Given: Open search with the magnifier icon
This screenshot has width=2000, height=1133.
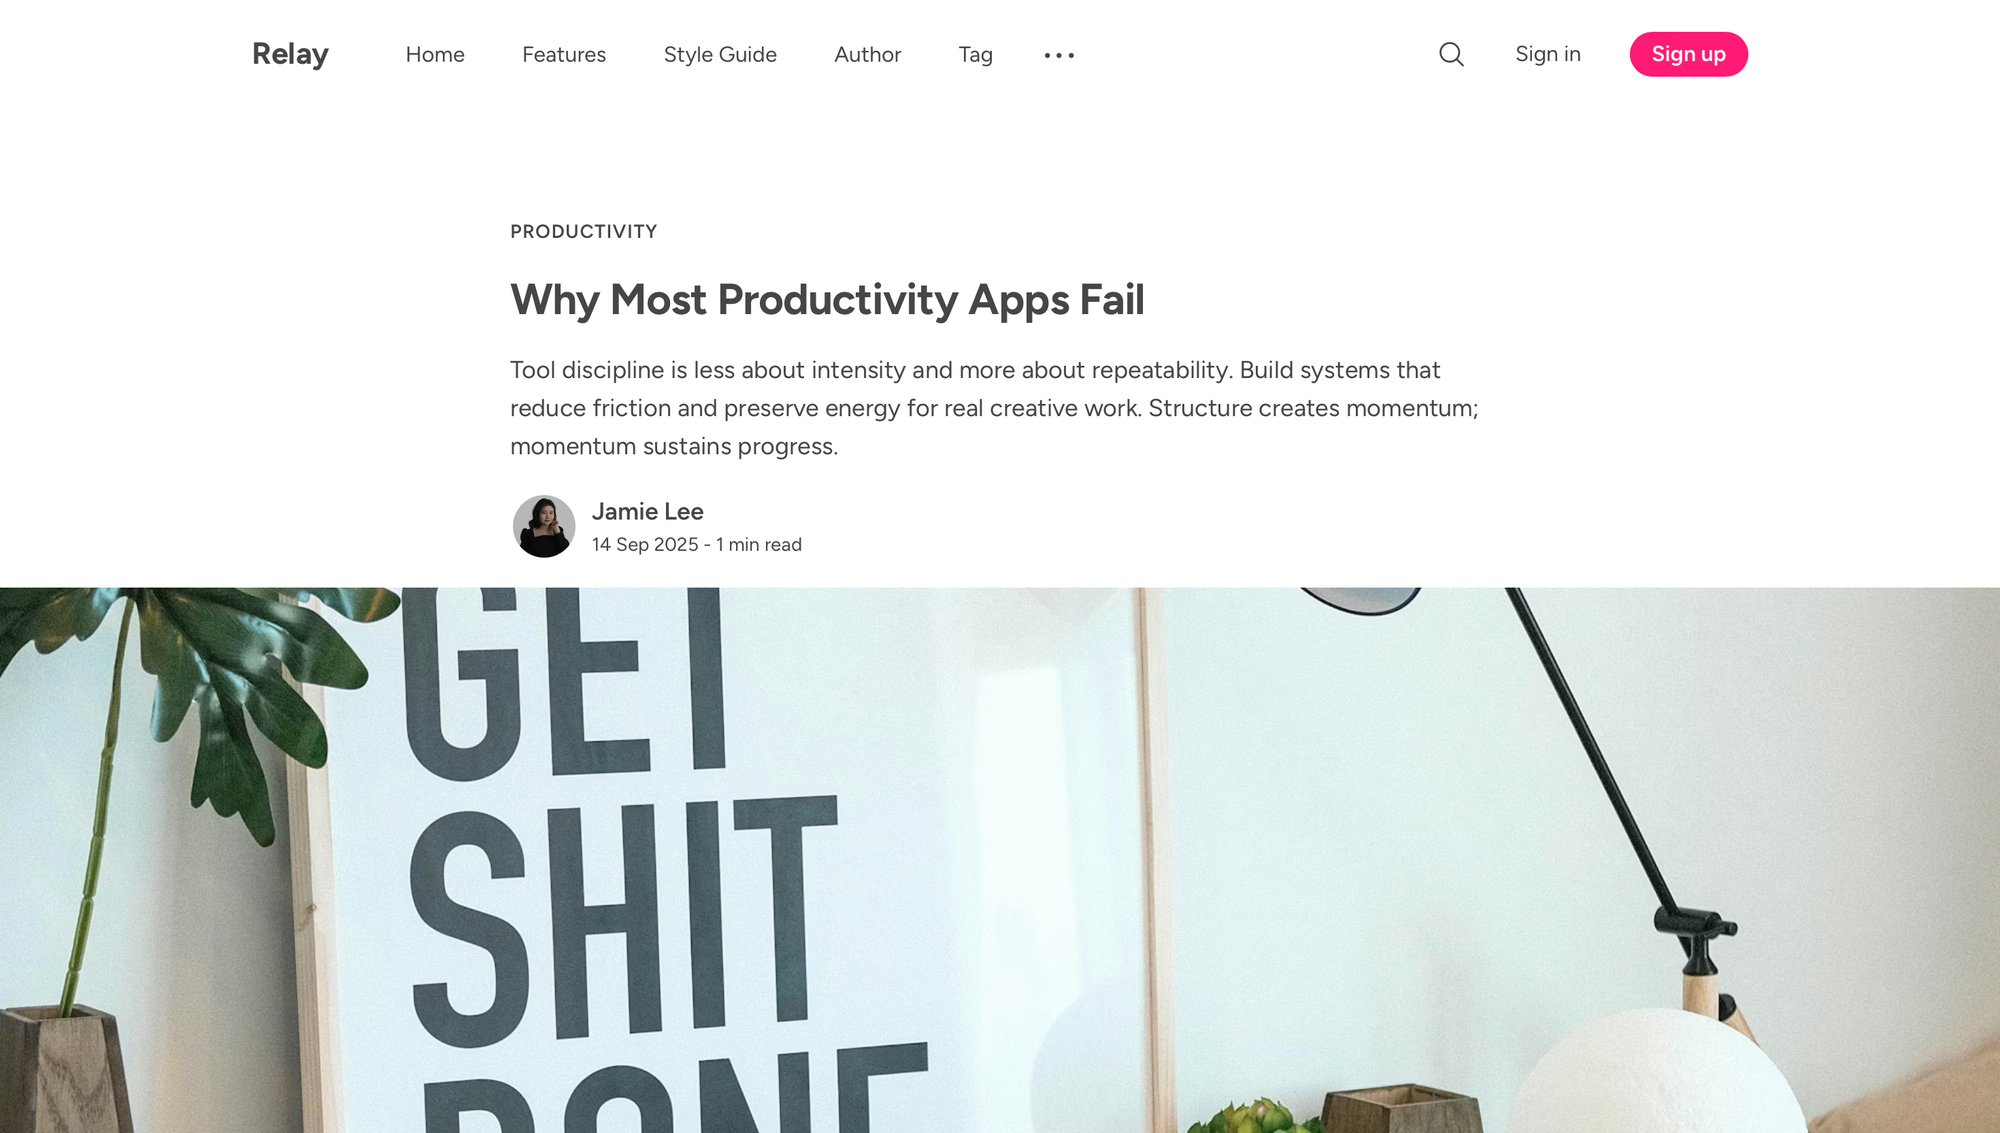Looking at the screenshot, I should point(1451,54).
